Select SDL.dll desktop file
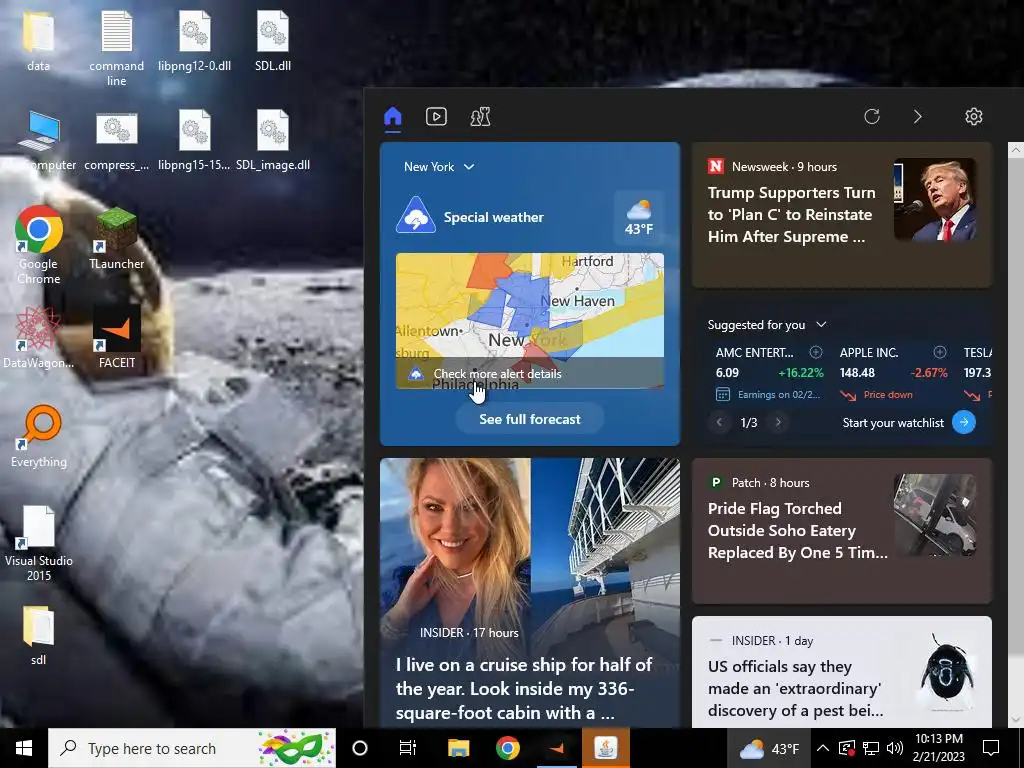 pyautogui.click(x=273, y=40)
